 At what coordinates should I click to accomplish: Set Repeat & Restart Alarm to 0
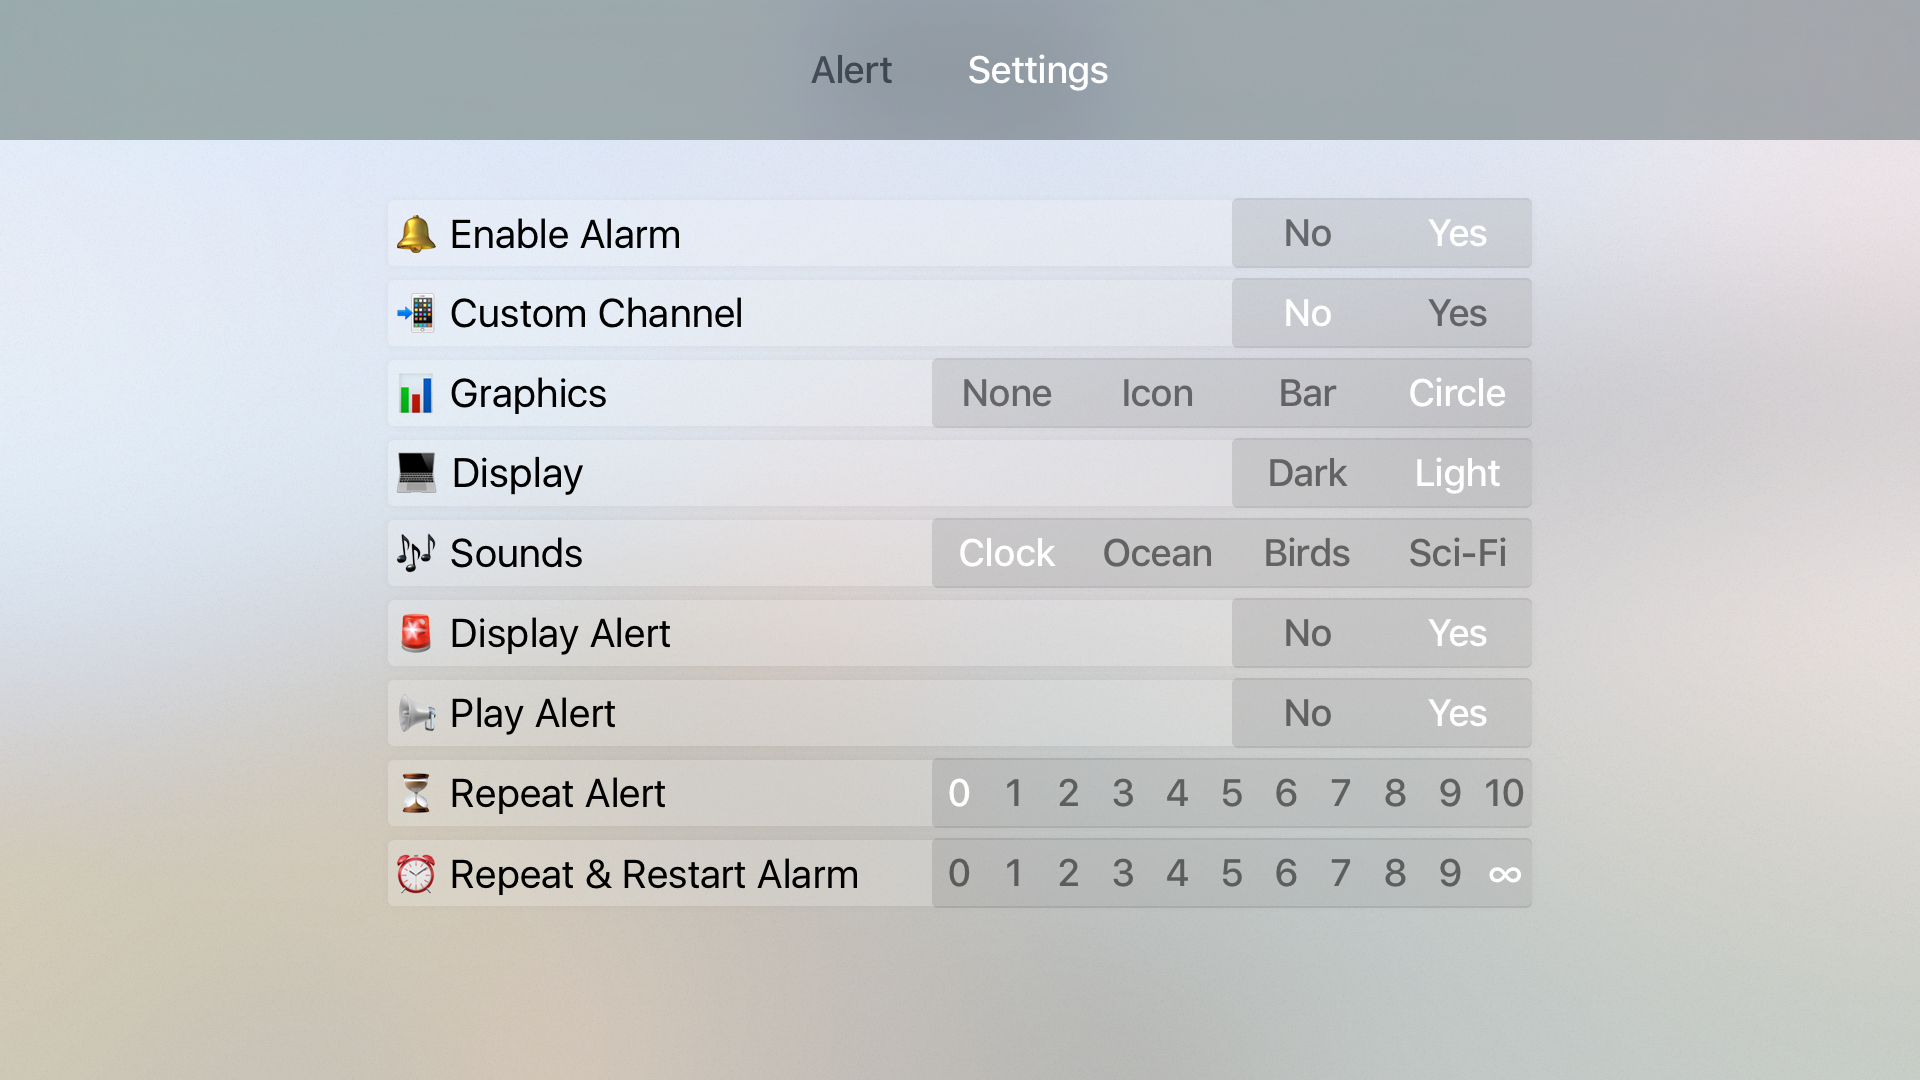959,873
